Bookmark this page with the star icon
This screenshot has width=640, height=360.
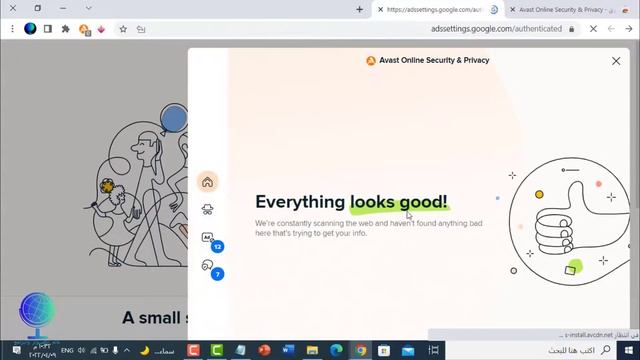[x=123, y=29]
